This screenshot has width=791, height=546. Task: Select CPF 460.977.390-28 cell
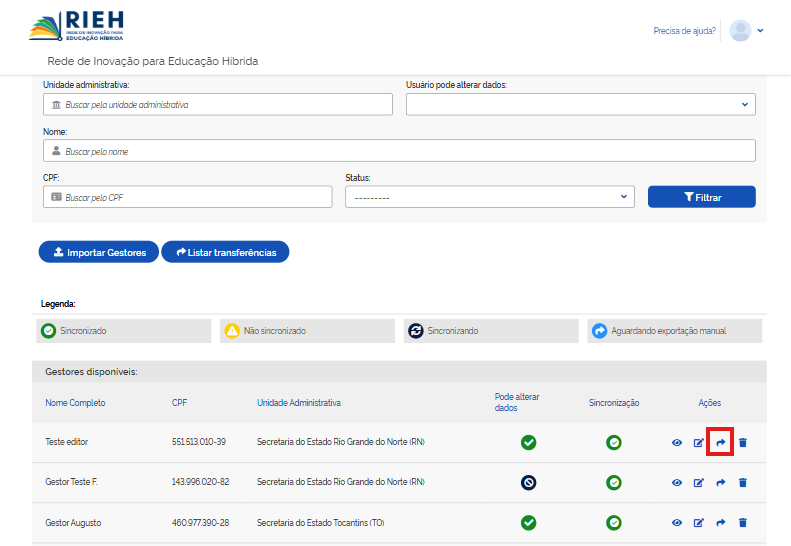coord(200,523)
